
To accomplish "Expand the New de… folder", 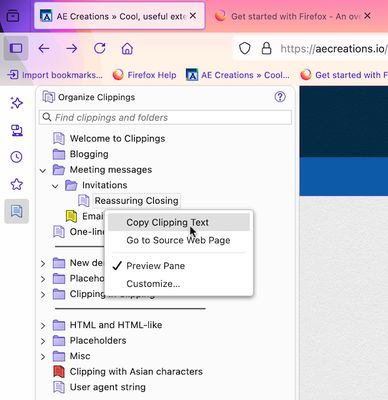I will (43, 264).
